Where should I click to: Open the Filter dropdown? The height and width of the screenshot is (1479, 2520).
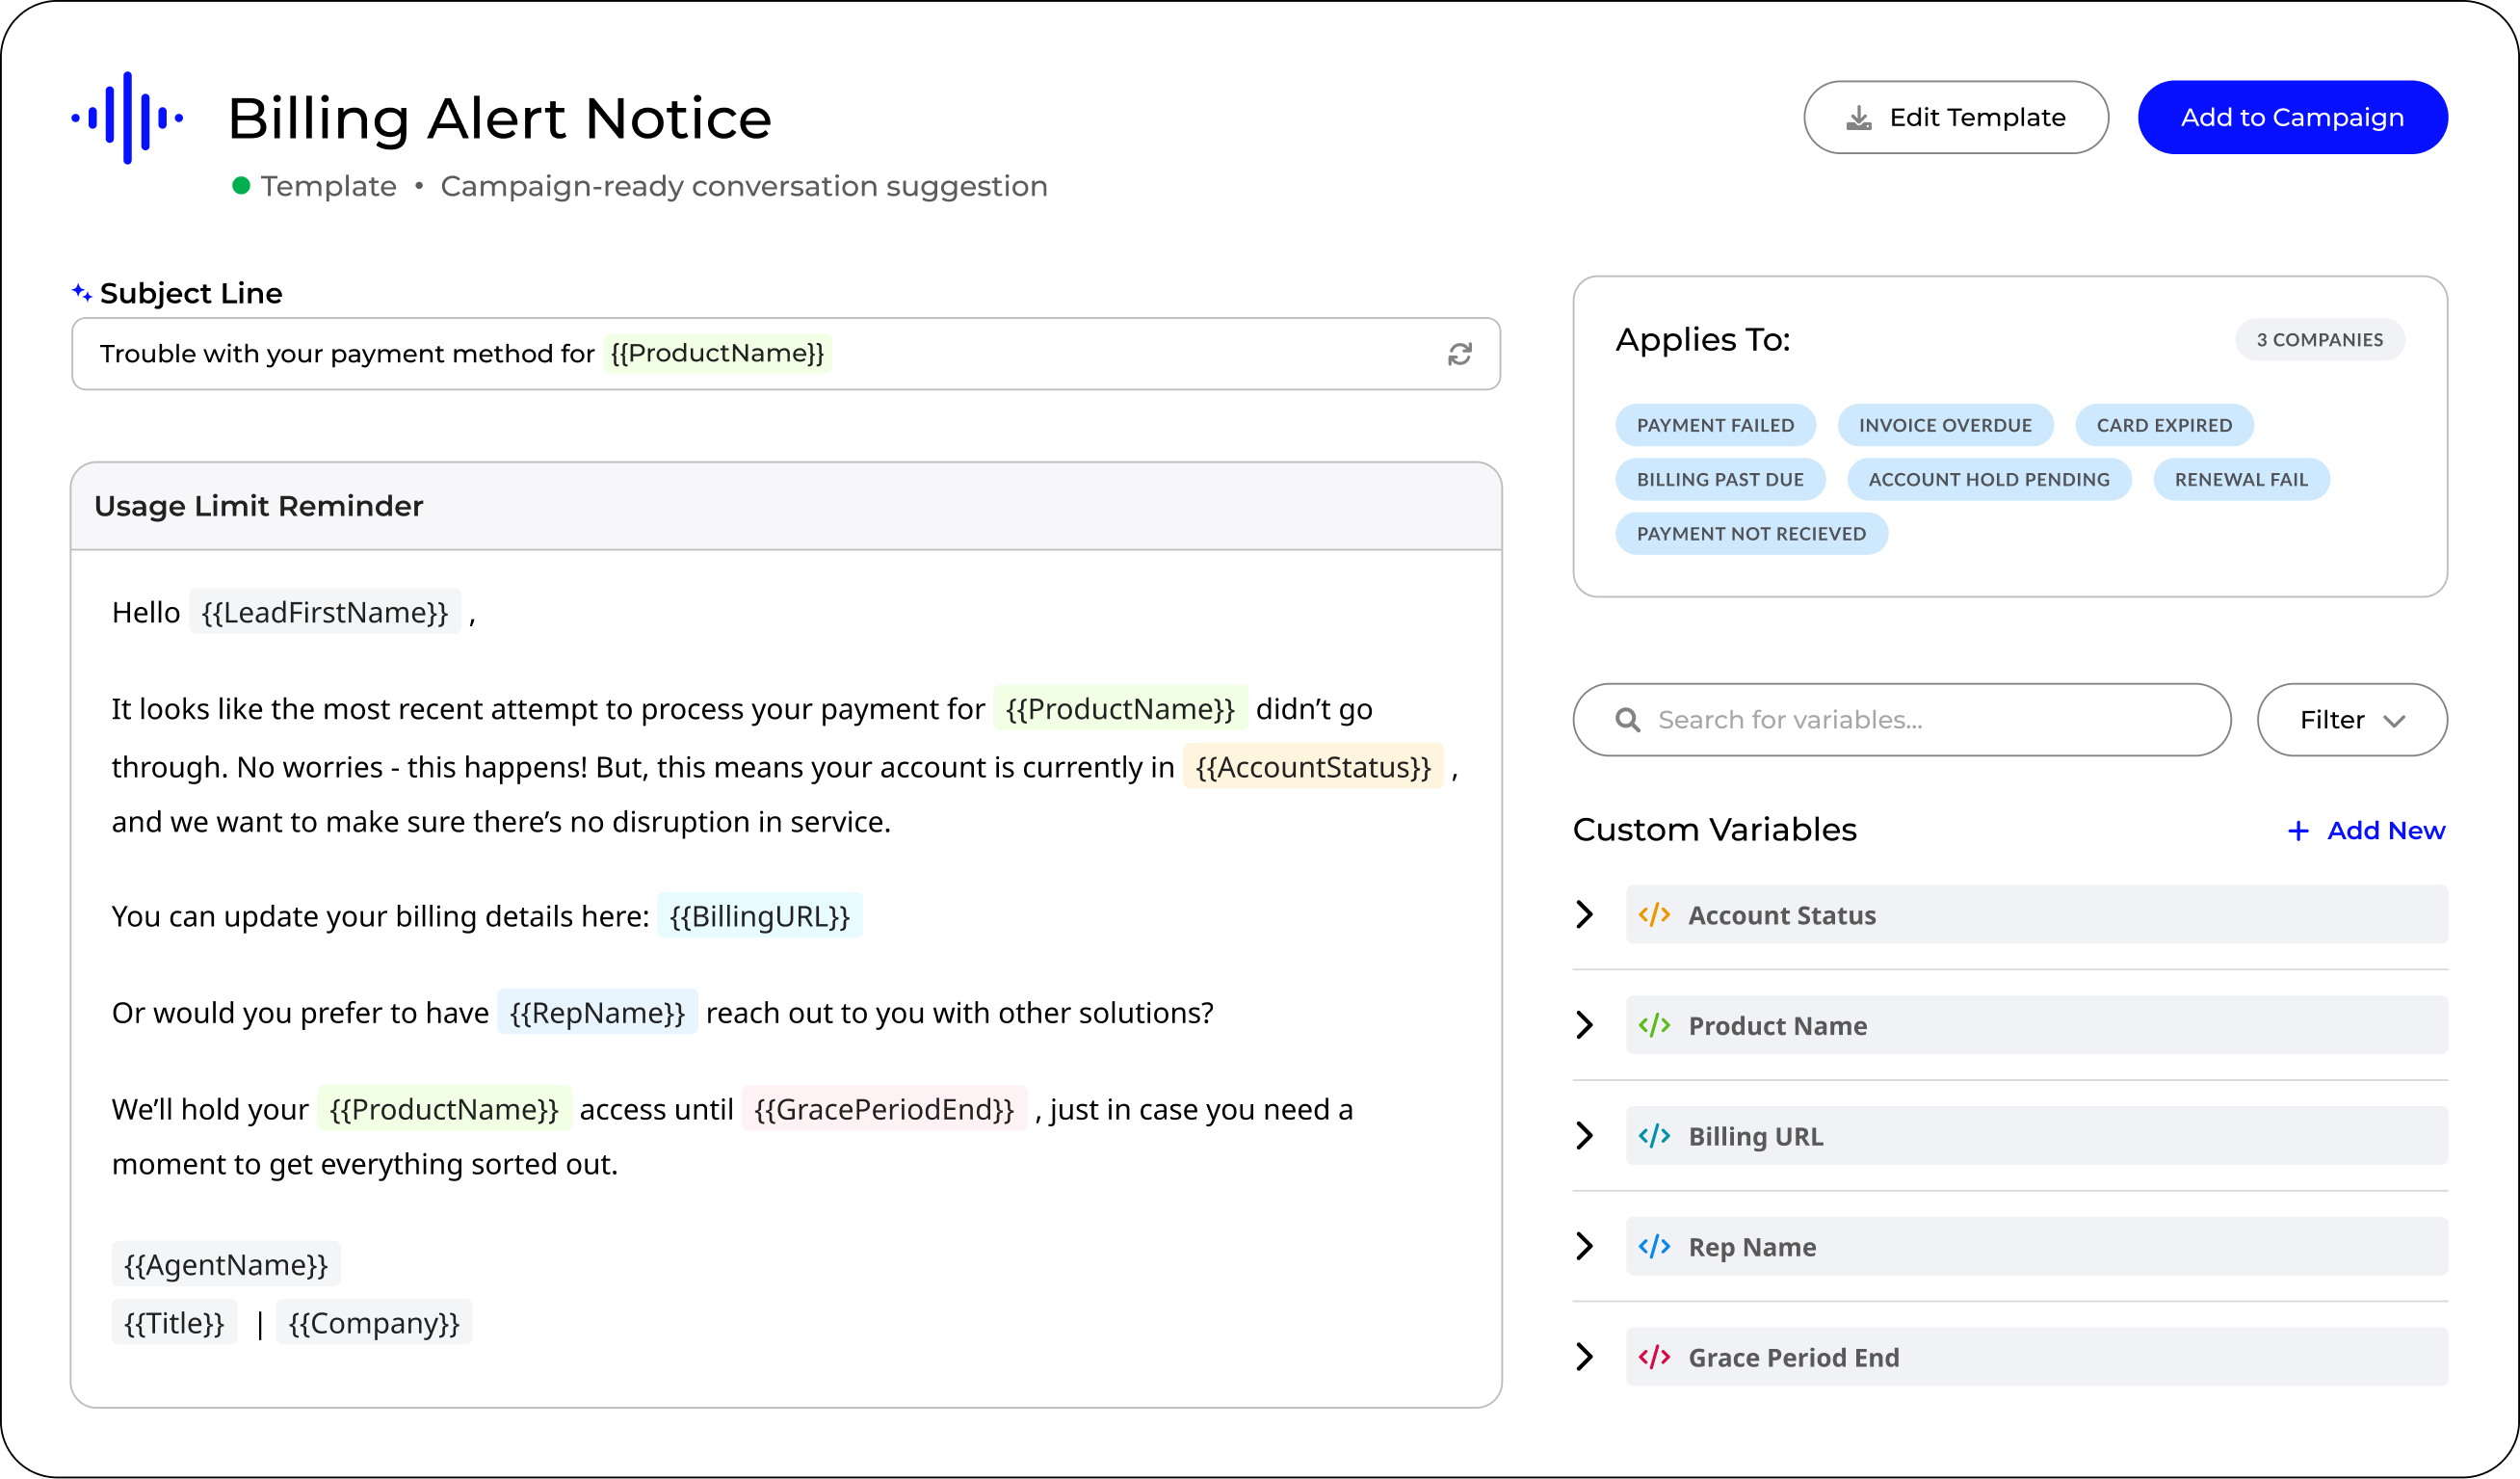[x=2352, y=720]
